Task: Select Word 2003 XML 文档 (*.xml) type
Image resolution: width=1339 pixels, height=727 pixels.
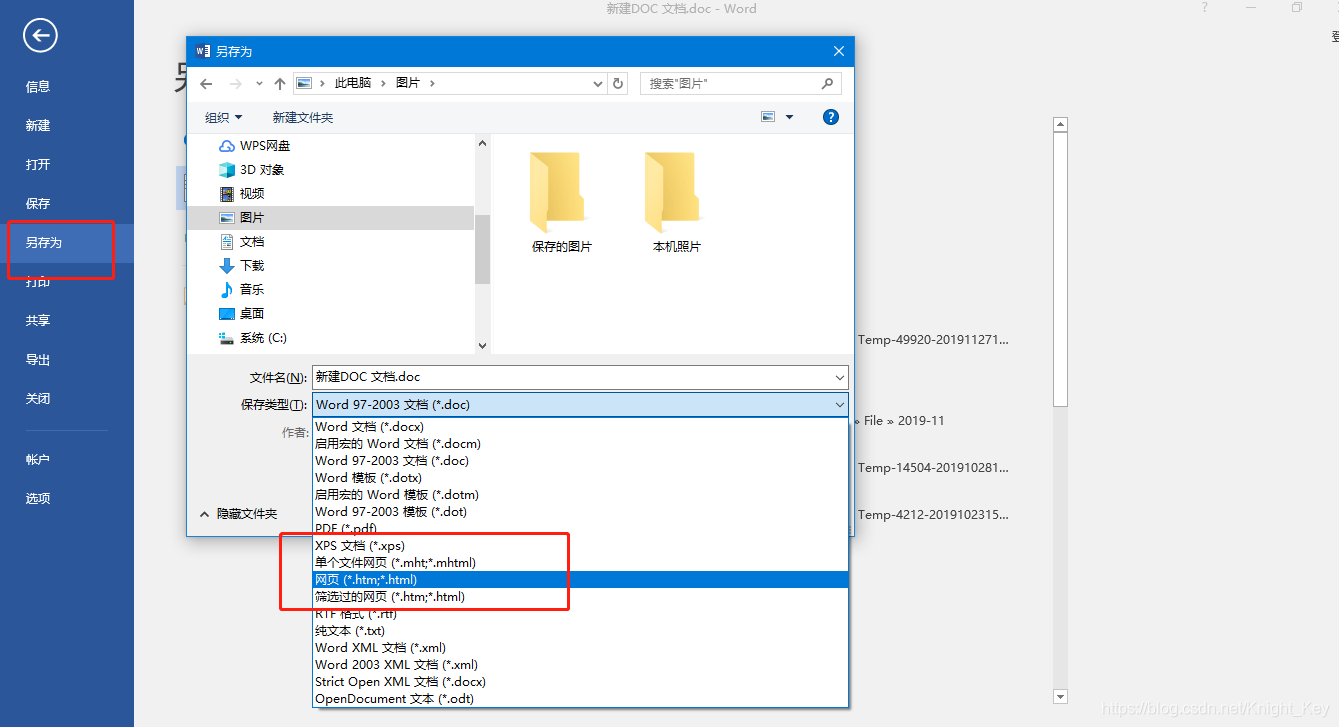Action: click(x=580, y=665)
